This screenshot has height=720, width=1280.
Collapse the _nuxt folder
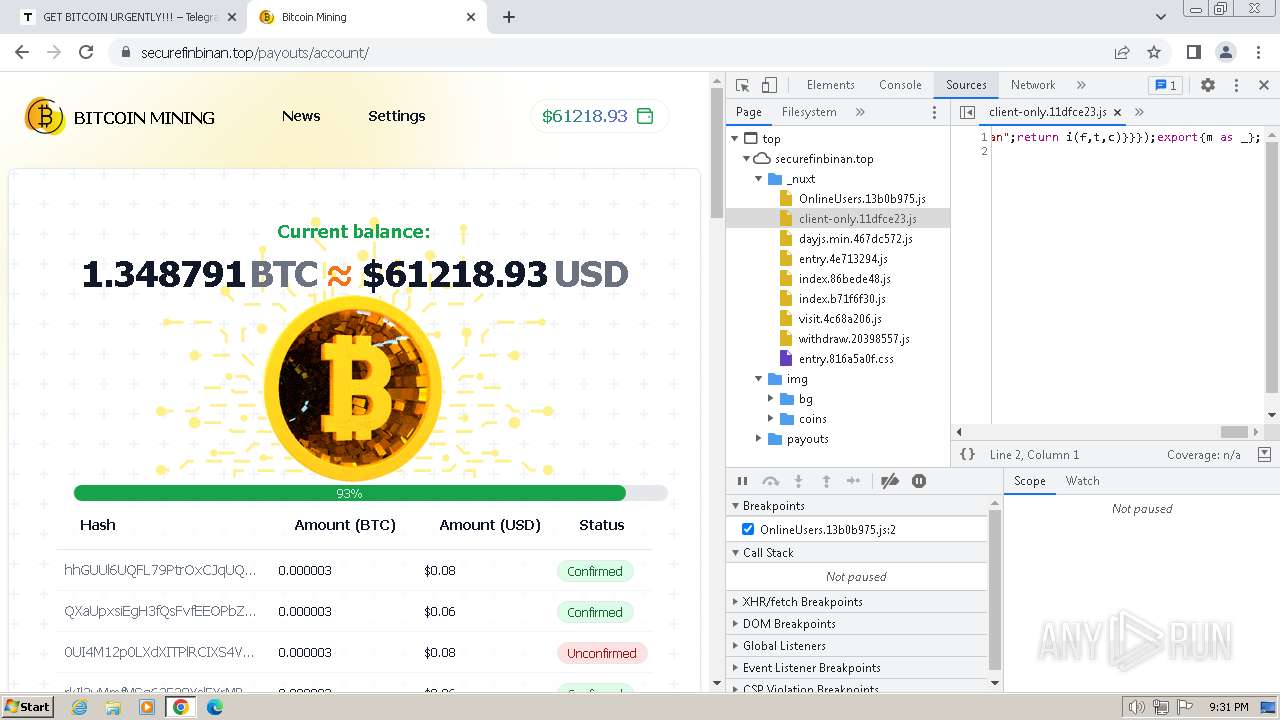pos(759,179)
